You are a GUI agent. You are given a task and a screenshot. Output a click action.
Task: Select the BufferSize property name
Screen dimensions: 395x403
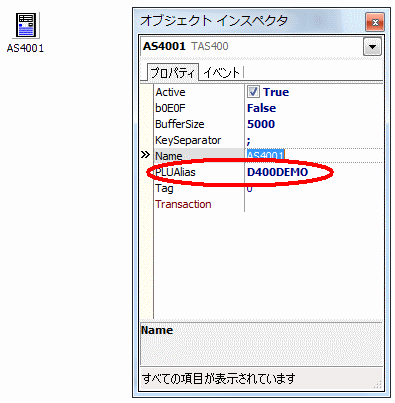[180, 124]
